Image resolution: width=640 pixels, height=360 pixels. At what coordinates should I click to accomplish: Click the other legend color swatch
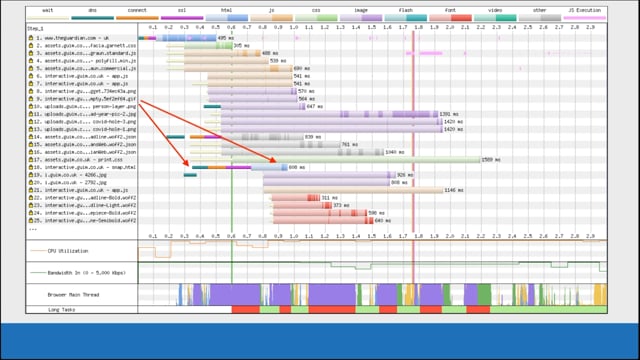click(540, 18)
